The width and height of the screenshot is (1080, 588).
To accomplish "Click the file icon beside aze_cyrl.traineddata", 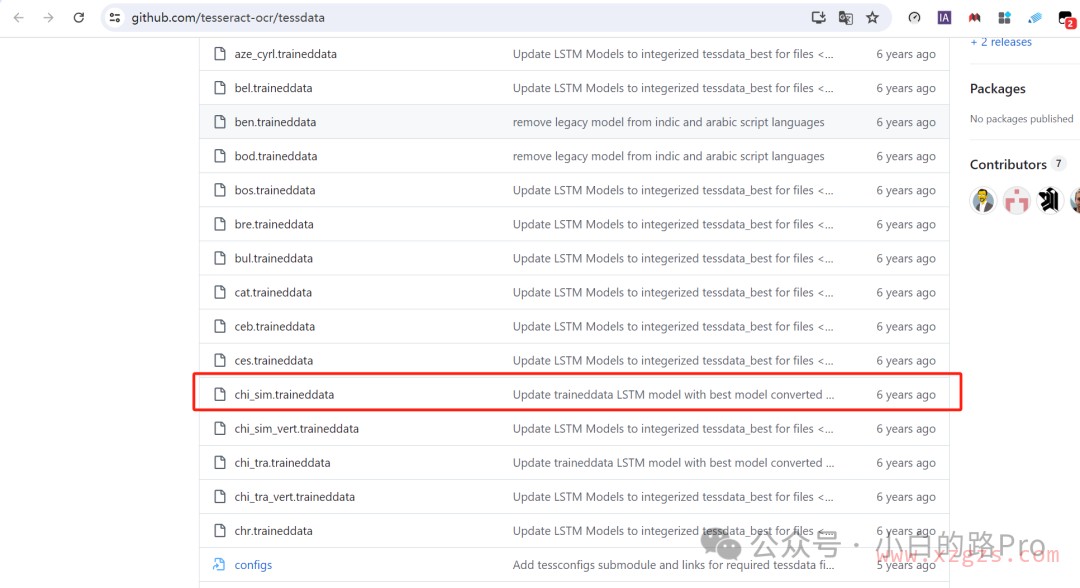I will coord(220,54).
